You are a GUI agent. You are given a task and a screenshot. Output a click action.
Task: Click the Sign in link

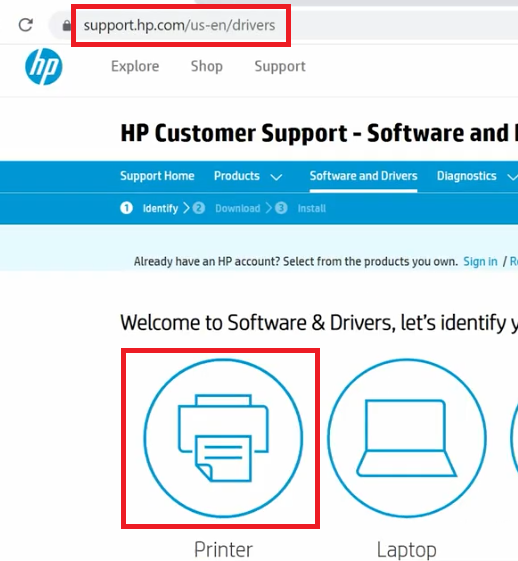coord(480,262)
